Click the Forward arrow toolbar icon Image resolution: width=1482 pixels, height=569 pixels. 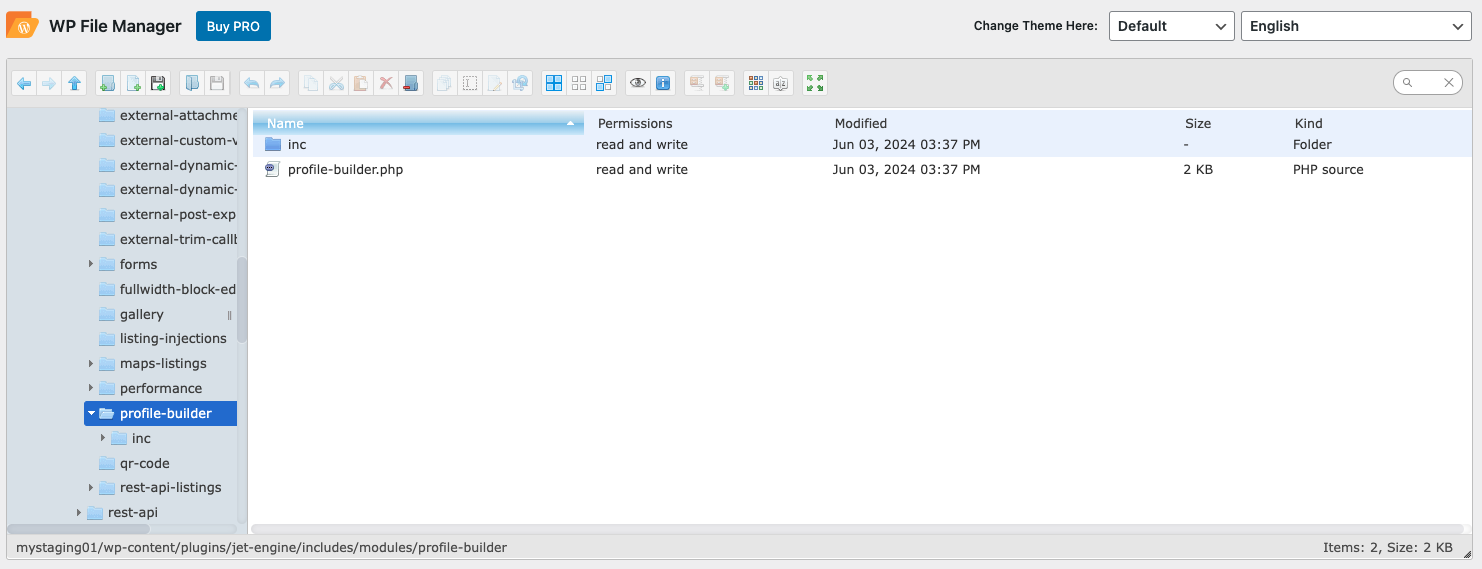(x=49, y=84)
